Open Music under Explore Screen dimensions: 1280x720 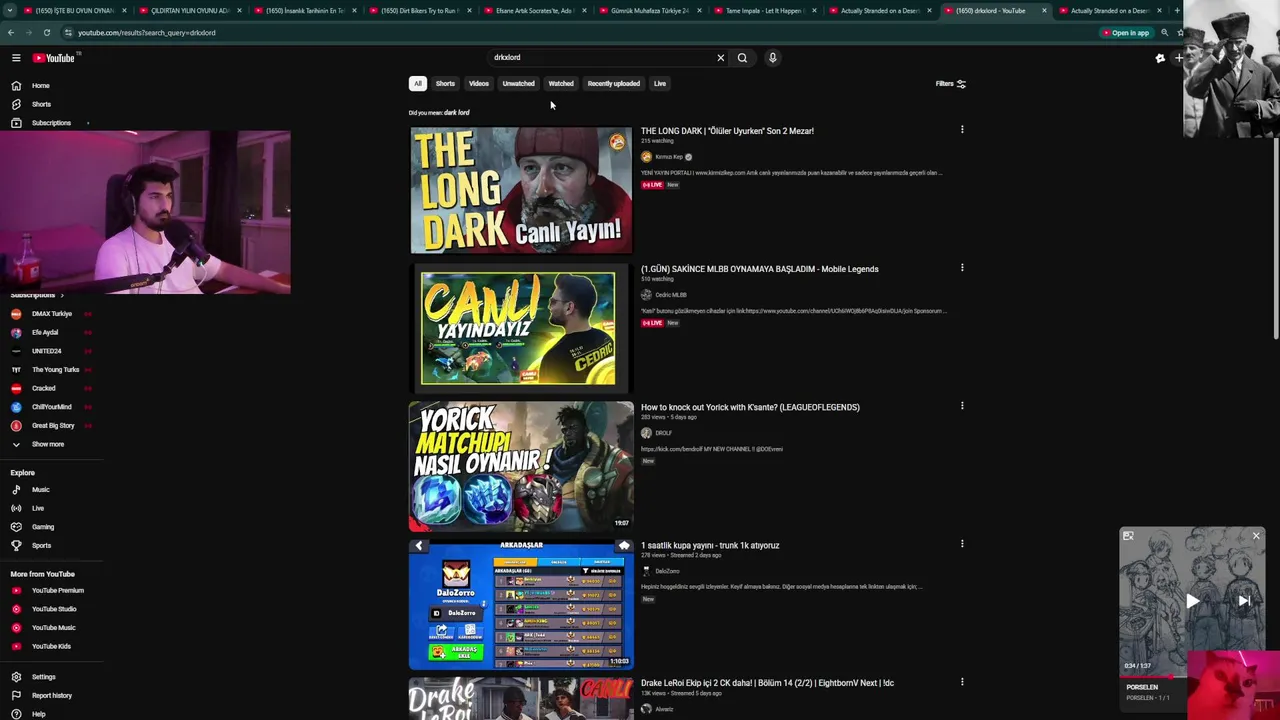pyautogui.click(x=40, y=490)
